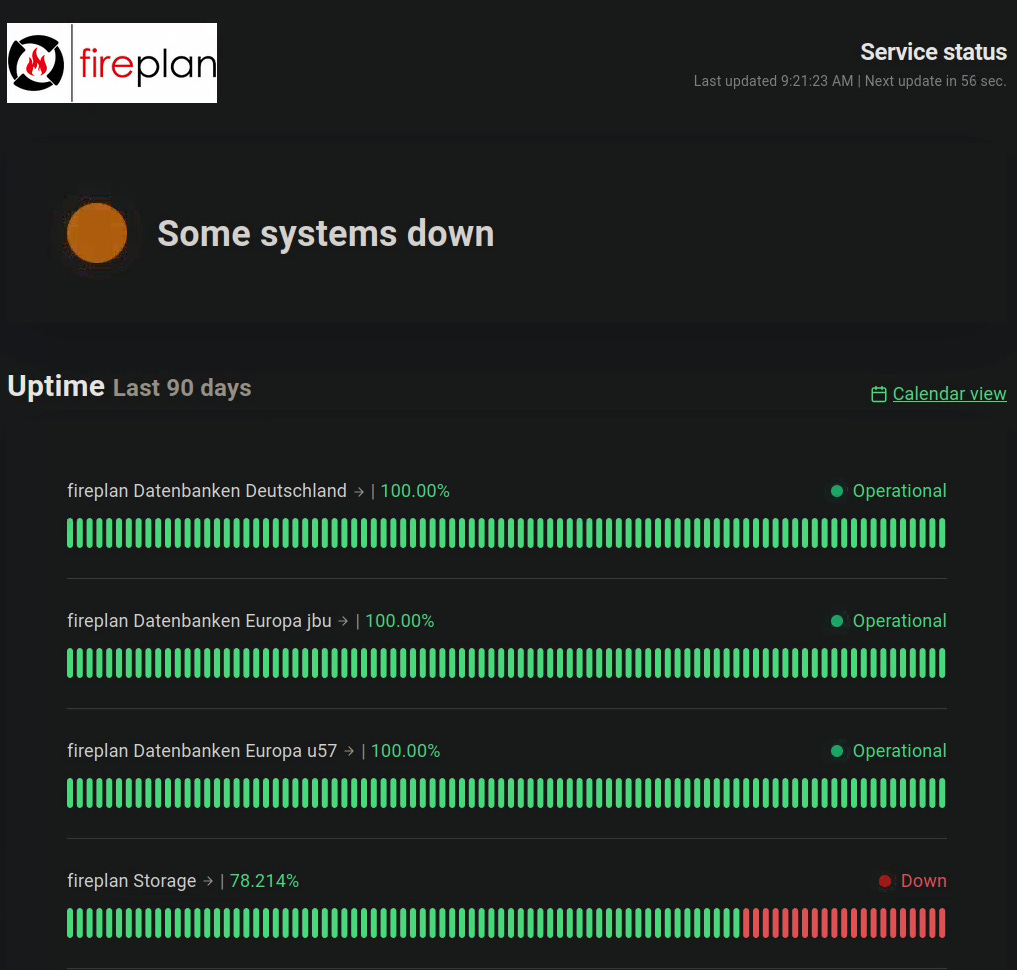The image size is (1017, 970).
Task: Click the Service status heading
Action: tap(933, 52)
